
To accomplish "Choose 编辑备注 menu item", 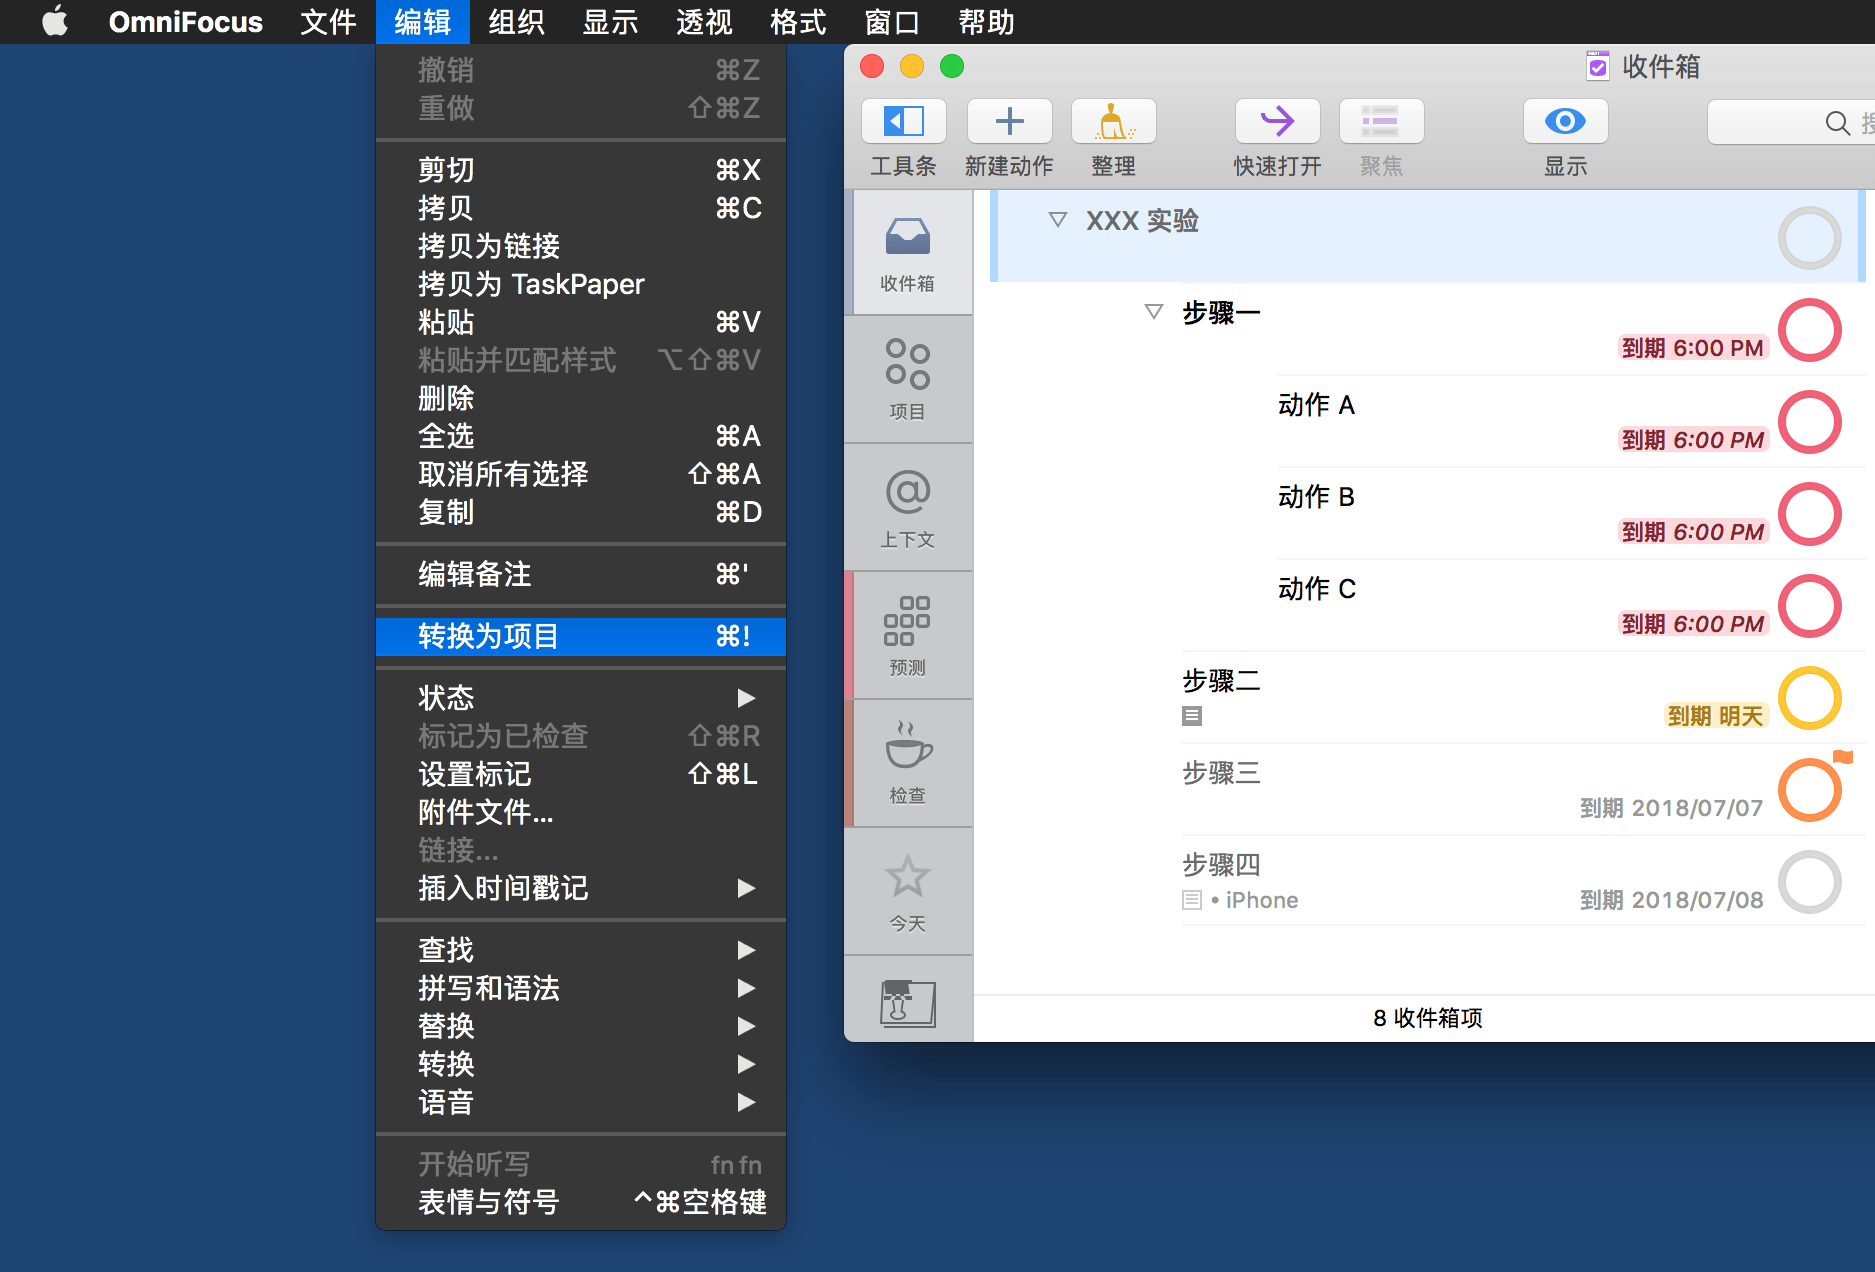I will (x=581, y=574).
